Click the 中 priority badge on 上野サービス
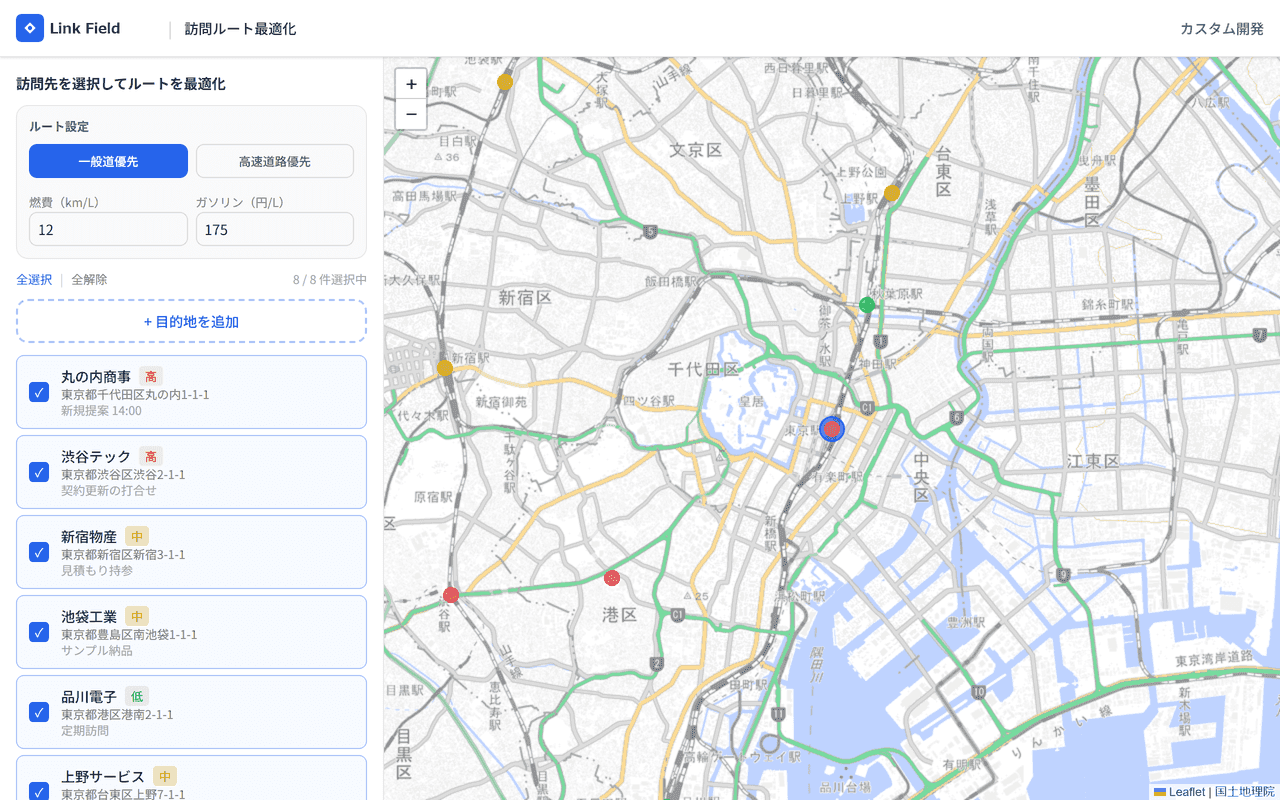 (x=165, y=776)
